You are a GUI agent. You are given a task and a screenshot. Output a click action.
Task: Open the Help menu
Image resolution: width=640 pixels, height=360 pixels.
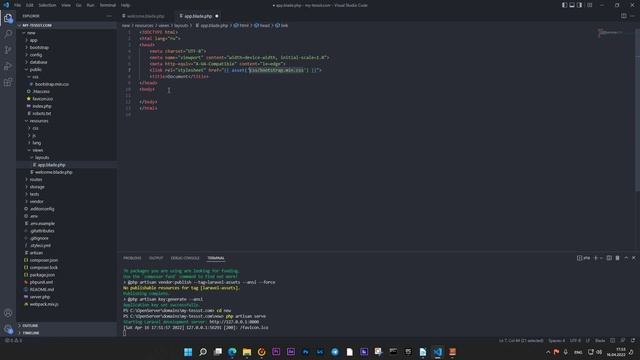125,5
